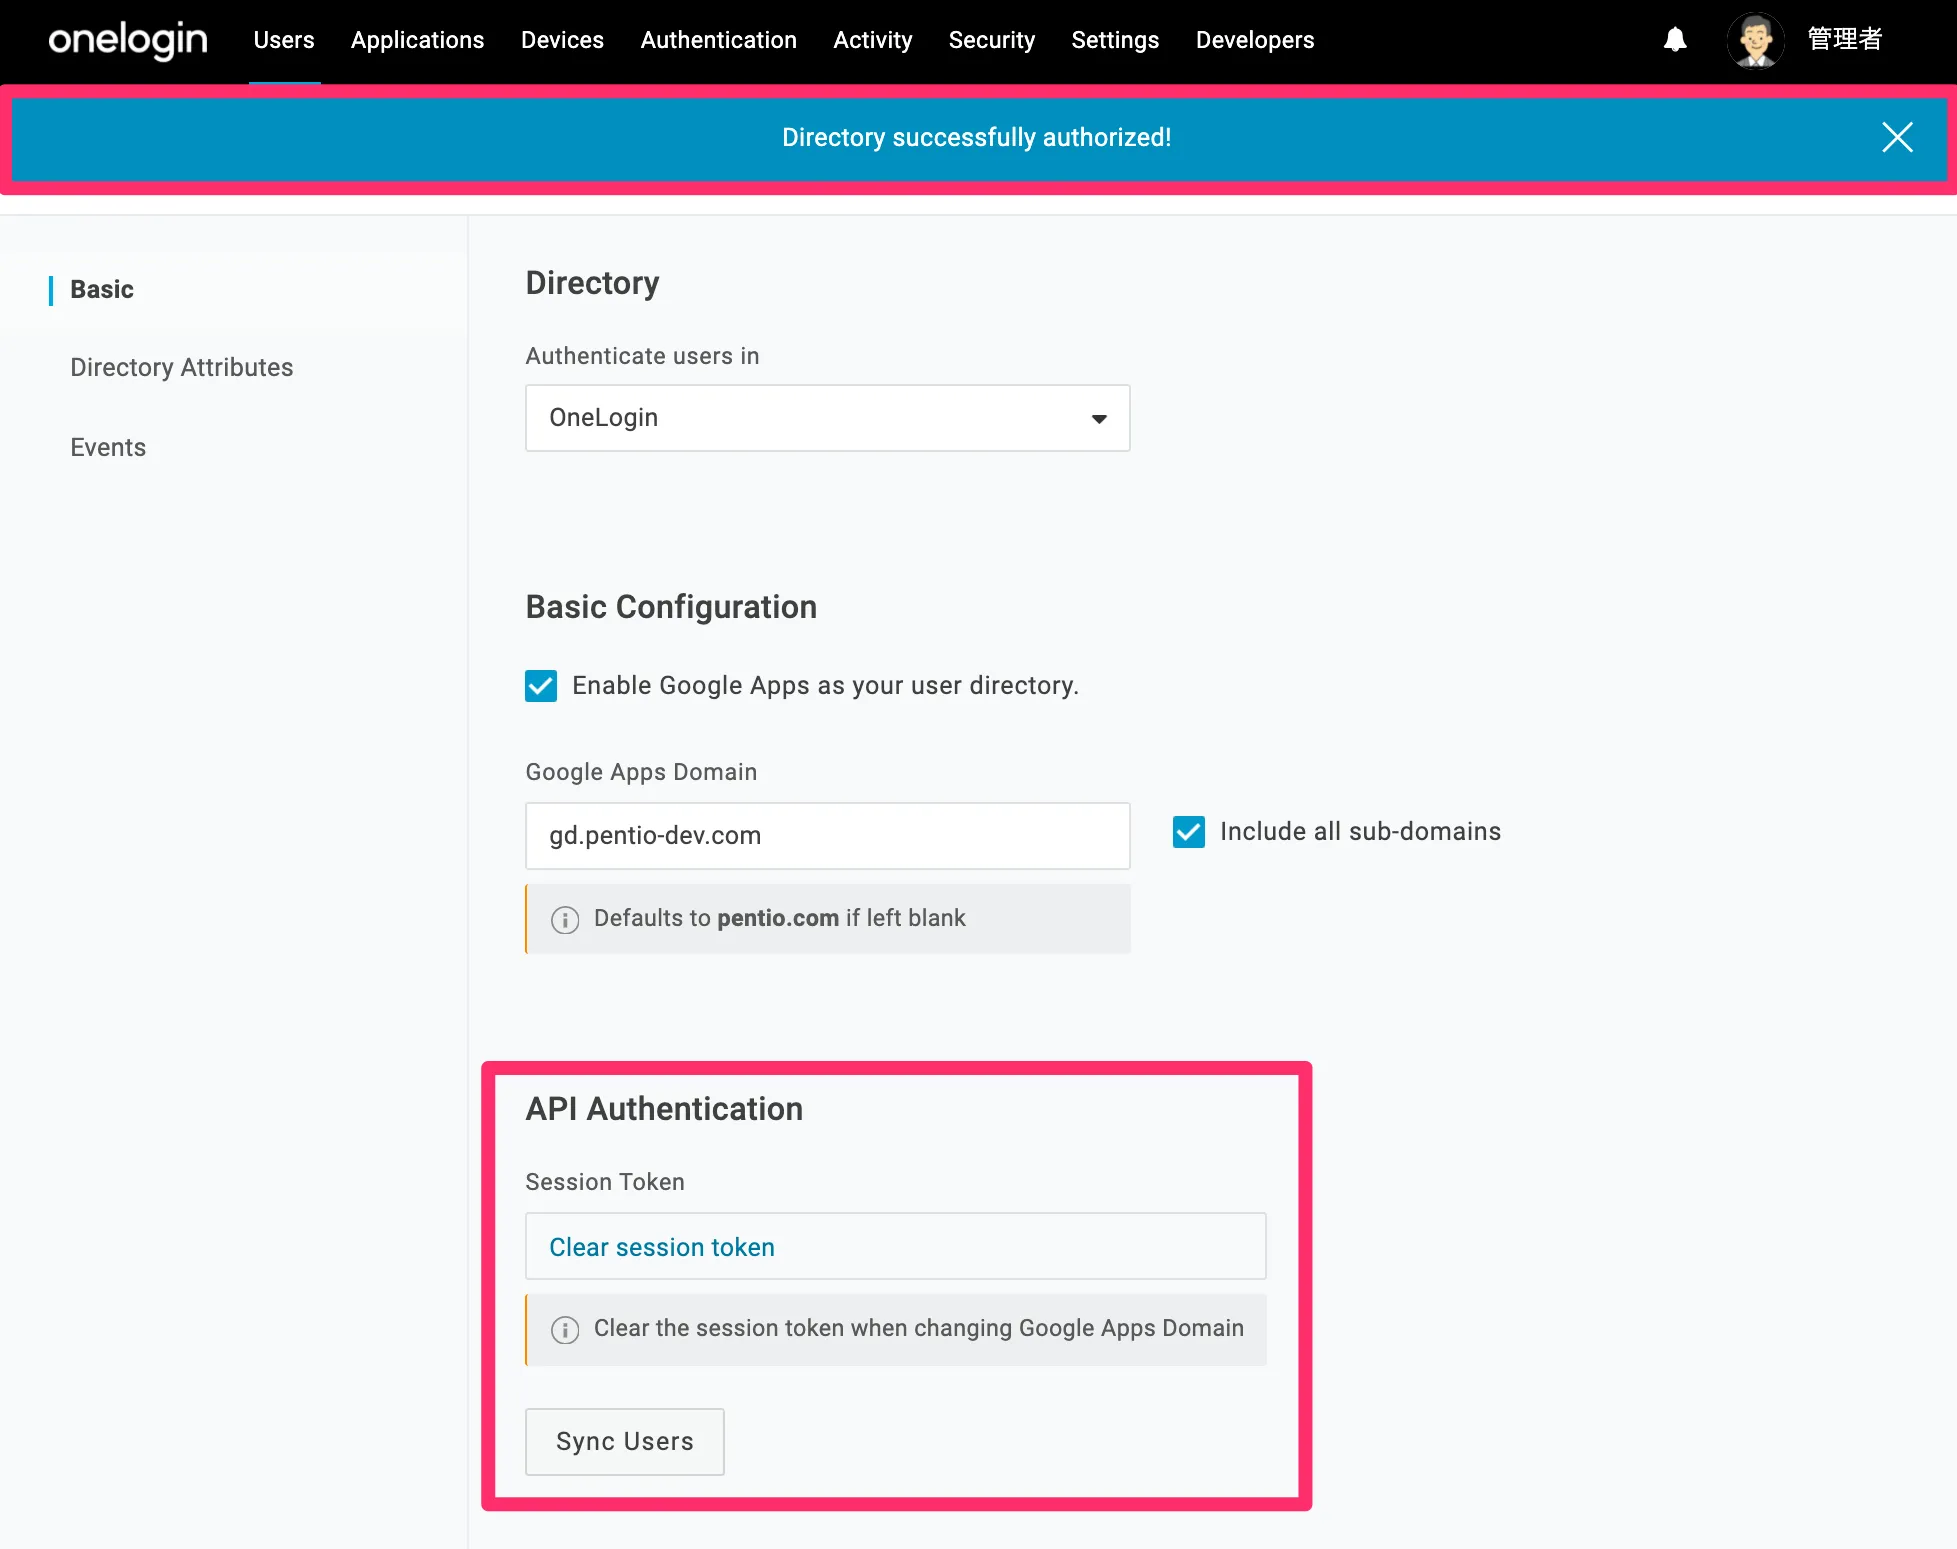The image size is (1957, 1549).
Task: Dismiss the Directory successfully authorized banner
Action: click(1896, 137)
